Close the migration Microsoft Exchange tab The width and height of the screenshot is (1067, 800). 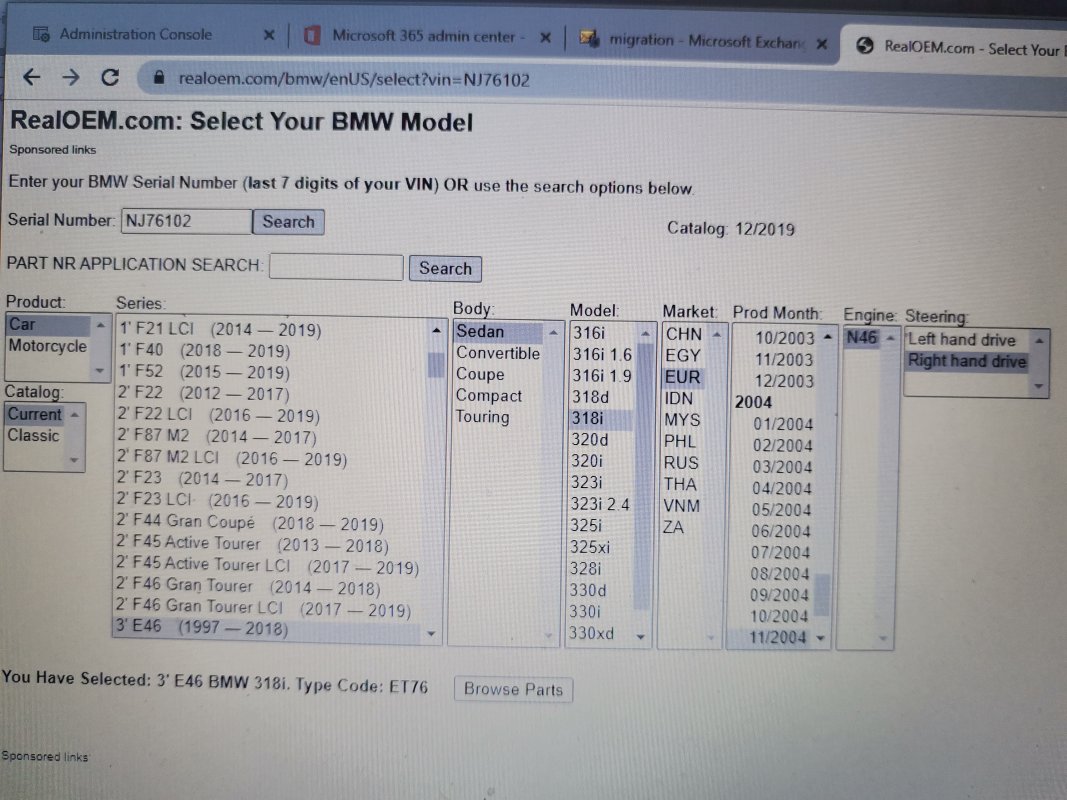(822, 44)
